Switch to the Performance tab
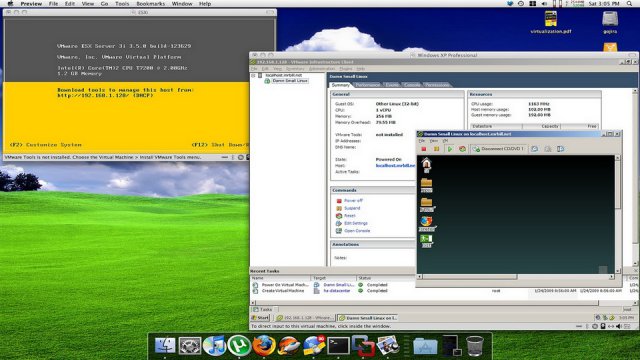640x360 pixels. point(368,85)
